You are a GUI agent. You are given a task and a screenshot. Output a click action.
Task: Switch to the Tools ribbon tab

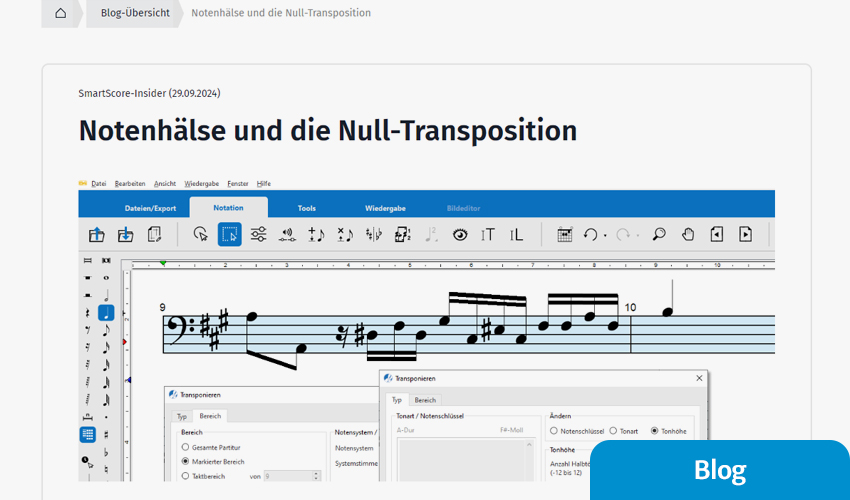(306, 208)
